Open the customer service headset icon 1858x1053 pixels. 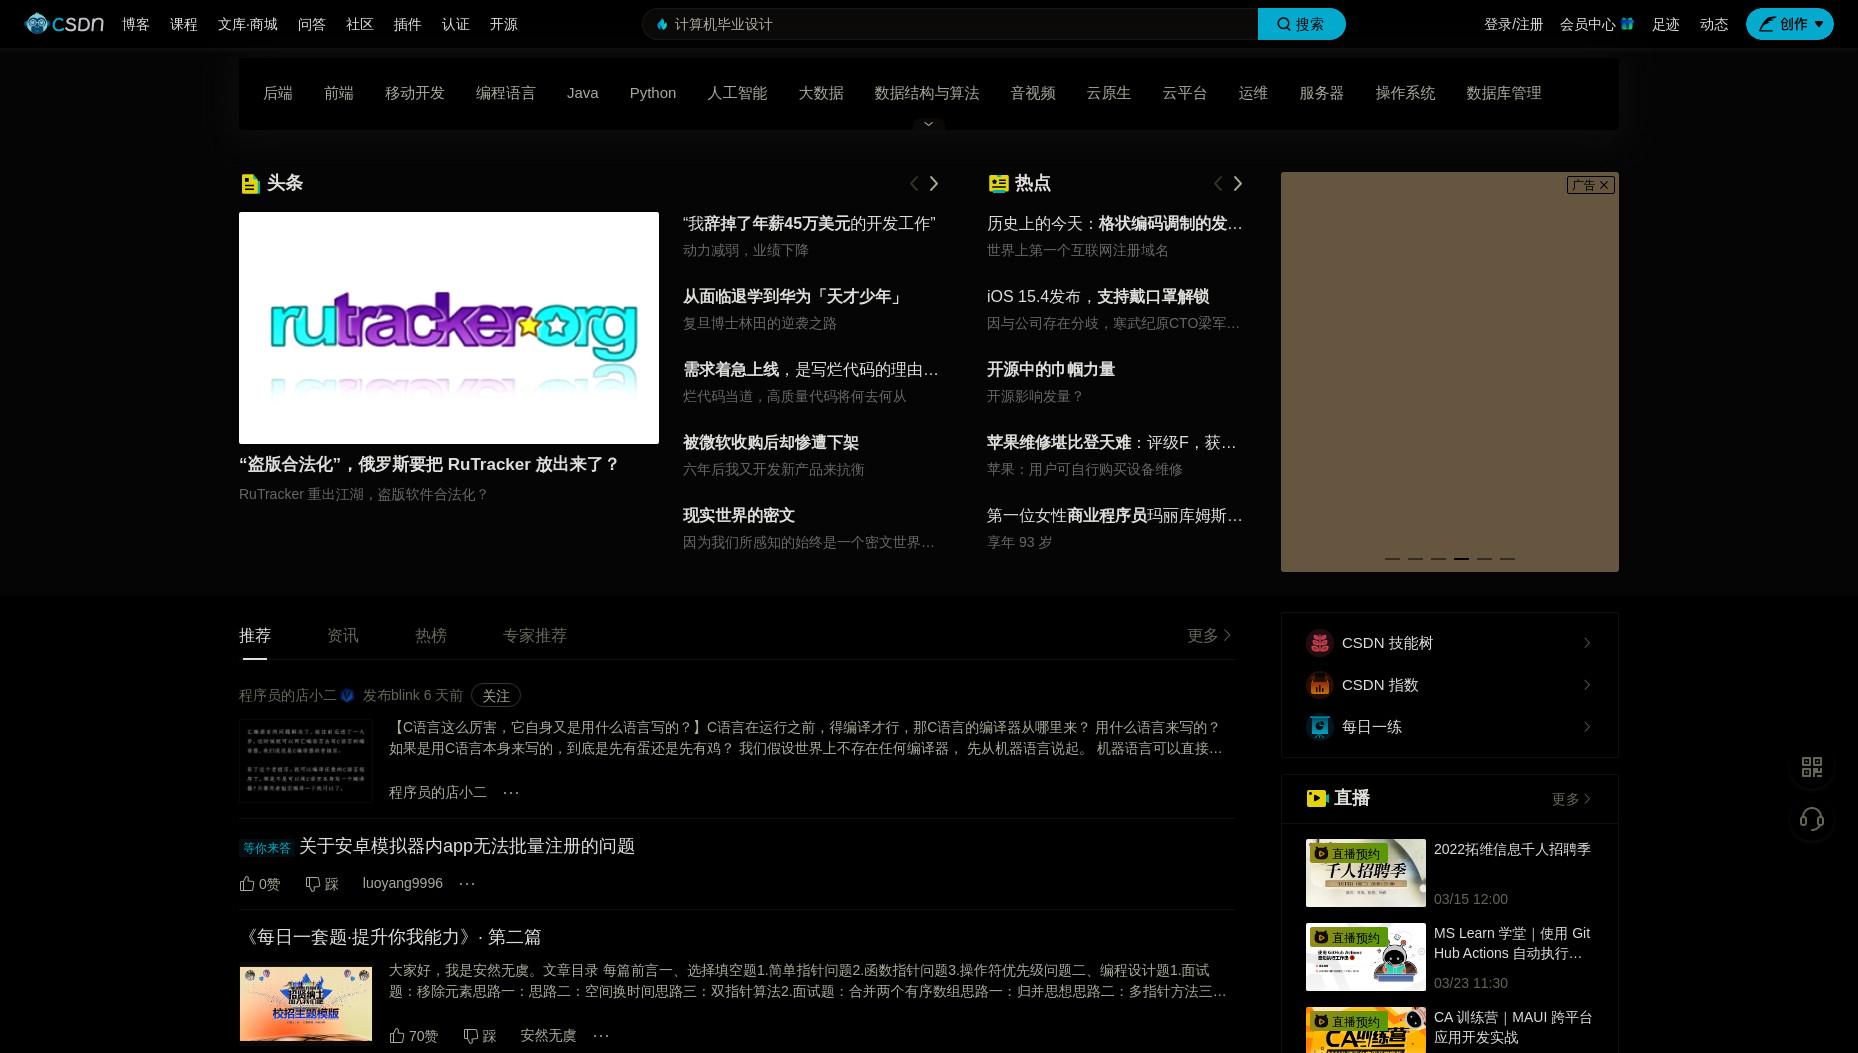pos(1812,820)
